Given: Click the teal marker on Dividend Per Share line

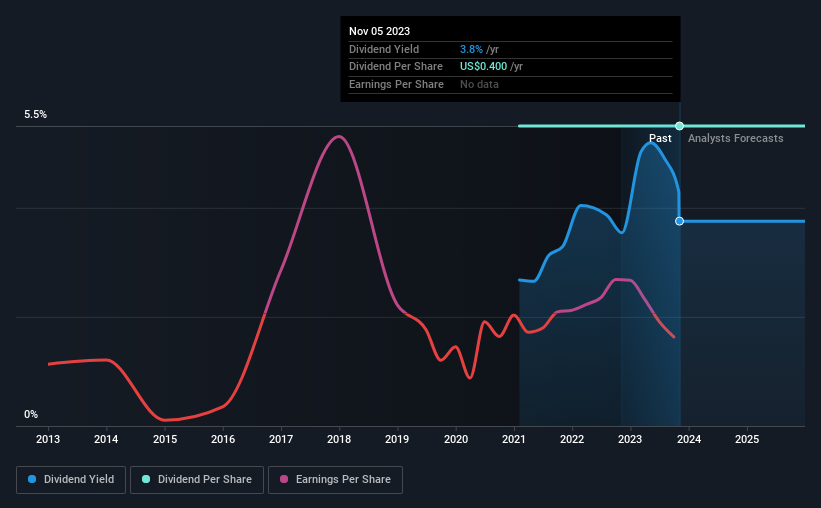Looking at the screenshot, I should (679, 126).
